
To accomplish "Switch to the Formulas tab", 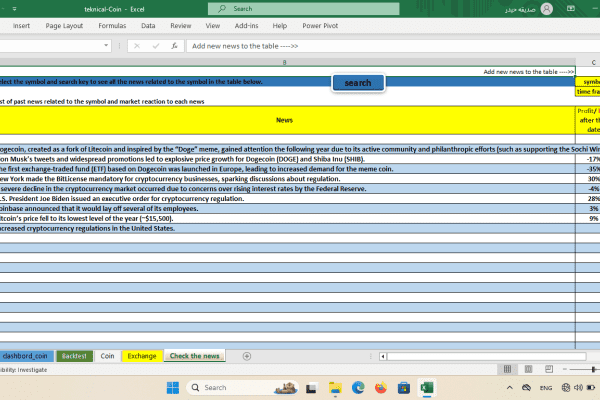I will click(x=112, y=26).
